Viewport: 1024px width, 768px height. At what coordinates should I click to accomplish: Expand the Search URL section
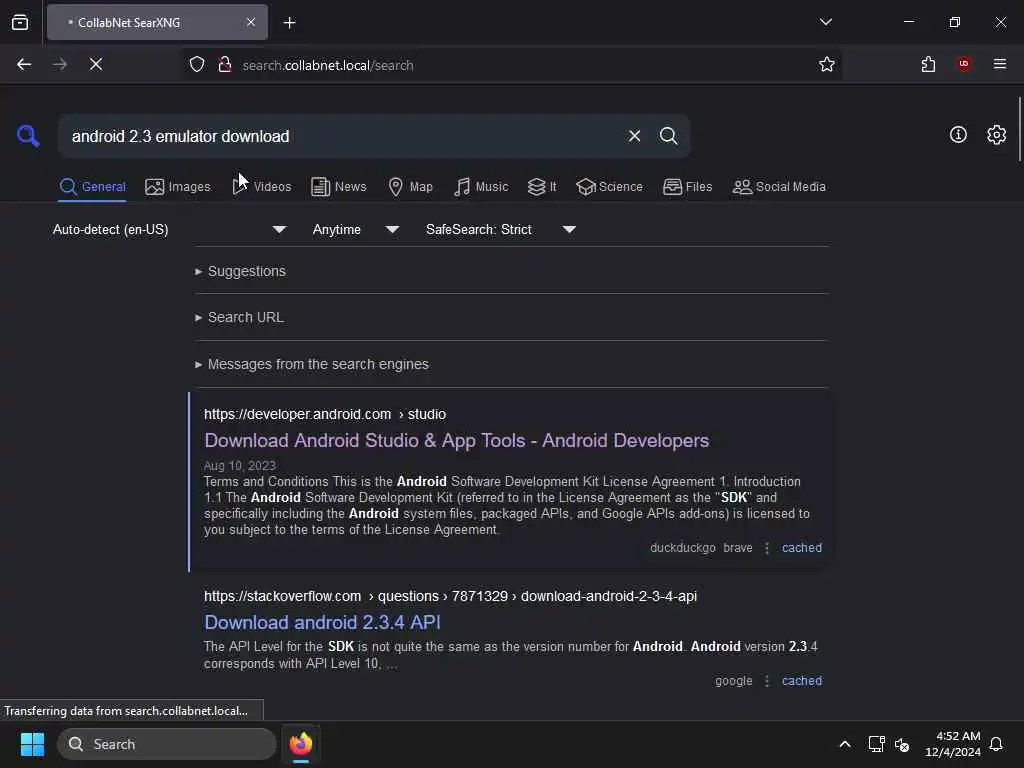pyautogui.click(x=239, y=317)
